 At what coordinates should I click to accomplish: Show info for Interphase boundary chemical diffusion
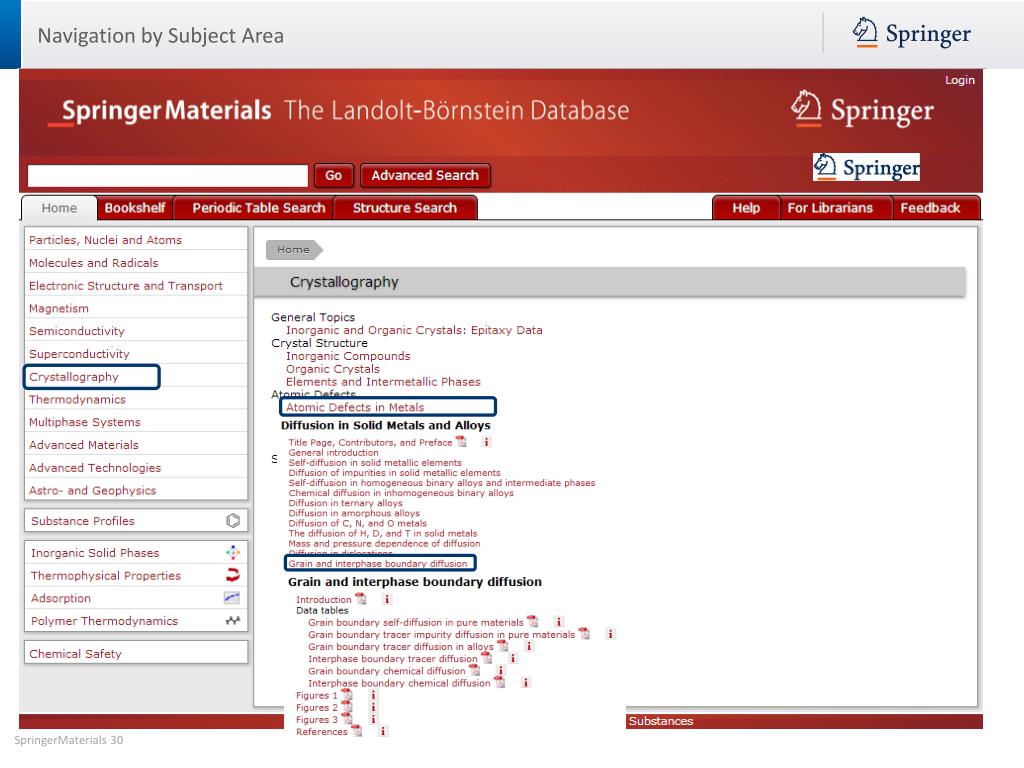(525, 682)
